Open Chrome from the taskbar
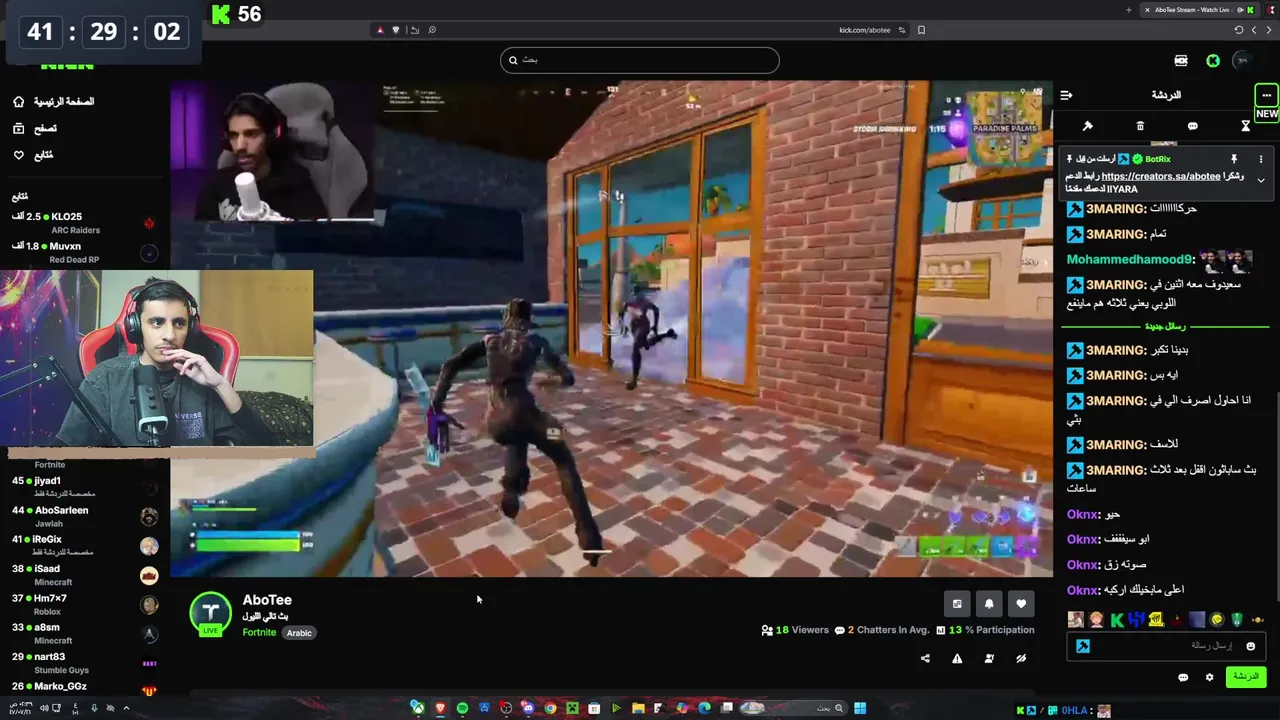Viewport: 1280px width, 720px height. point(550,708)
